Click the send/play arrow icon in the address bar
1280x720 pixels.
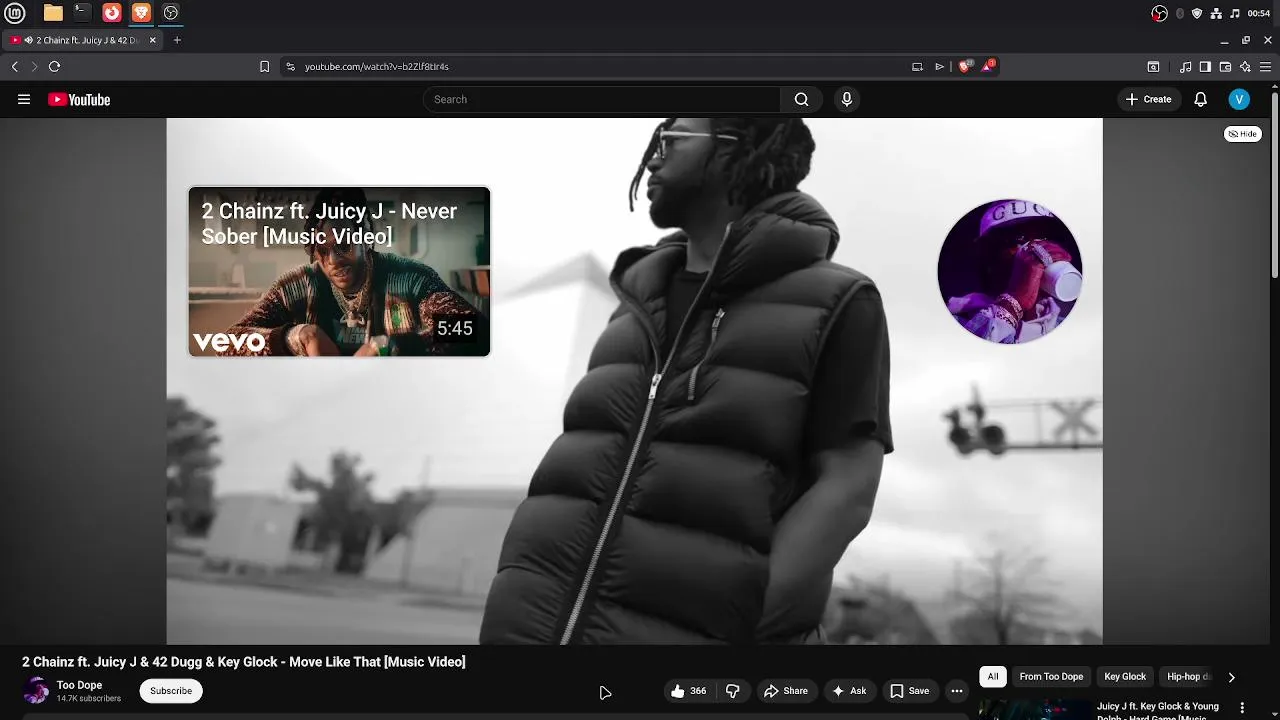coord(939,67)
